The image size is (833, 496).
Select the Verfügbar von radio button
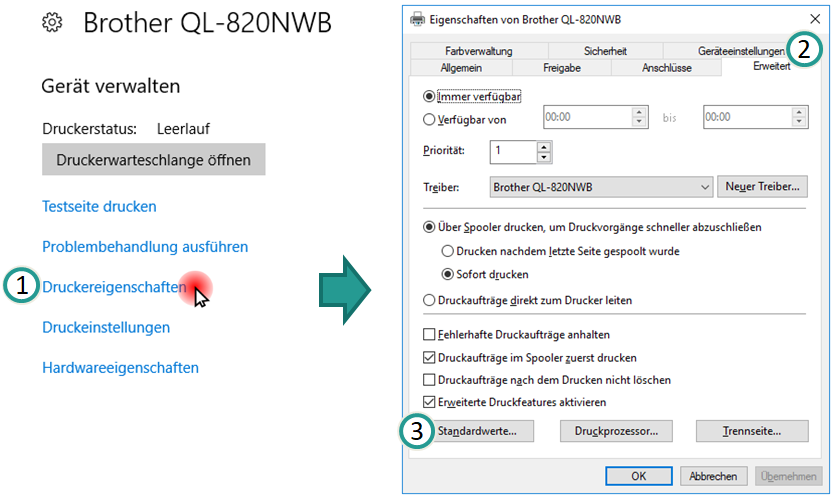tap(429, 119)
